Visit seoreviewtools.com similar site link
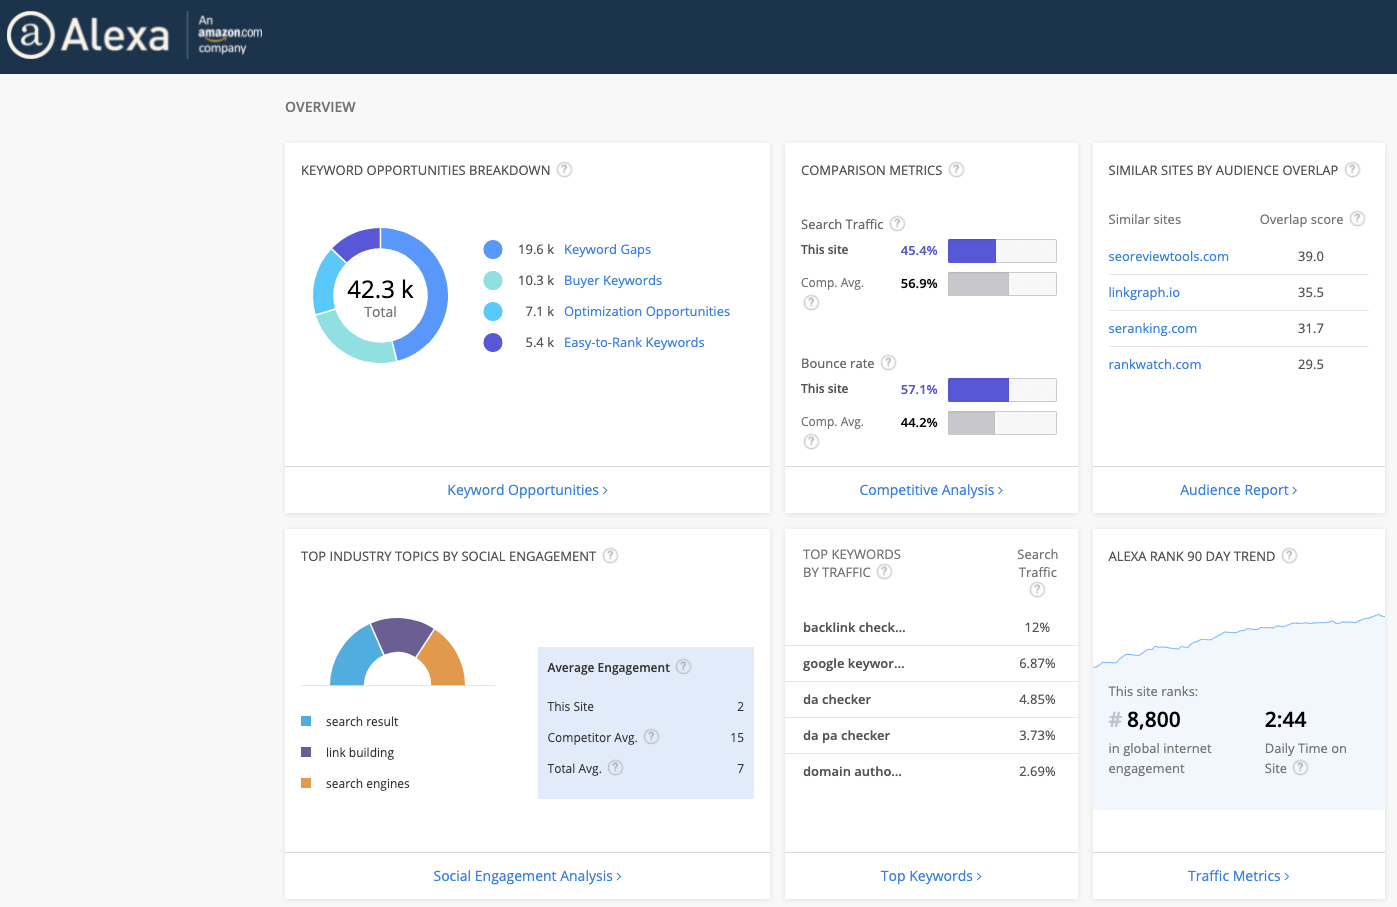The height and width of the screenshot is (907, 1397). [x=1168, y=257]
